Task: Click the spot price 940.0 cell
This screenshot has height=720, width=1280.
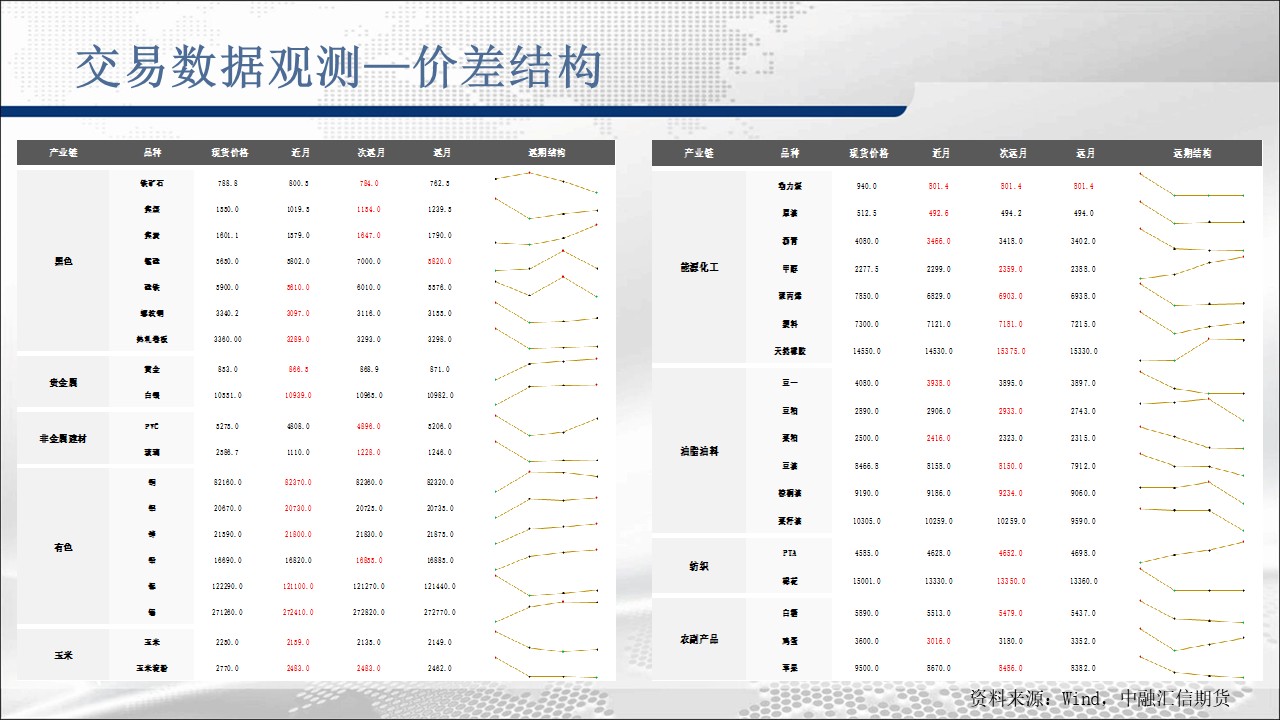Action: click(867, 186)
